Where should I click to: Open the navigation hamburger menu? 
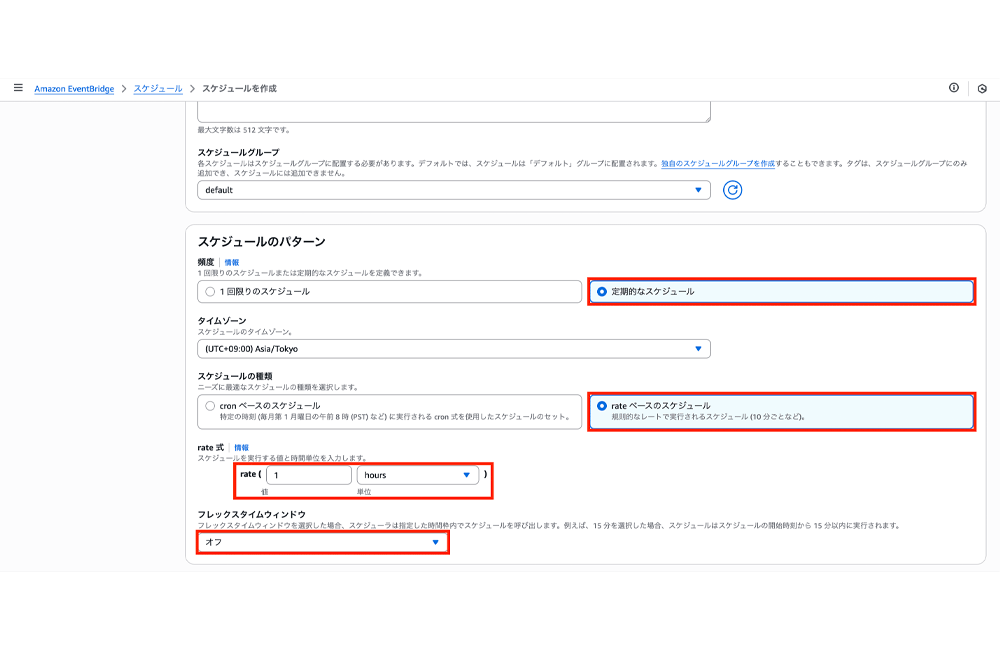coord(18,88)
